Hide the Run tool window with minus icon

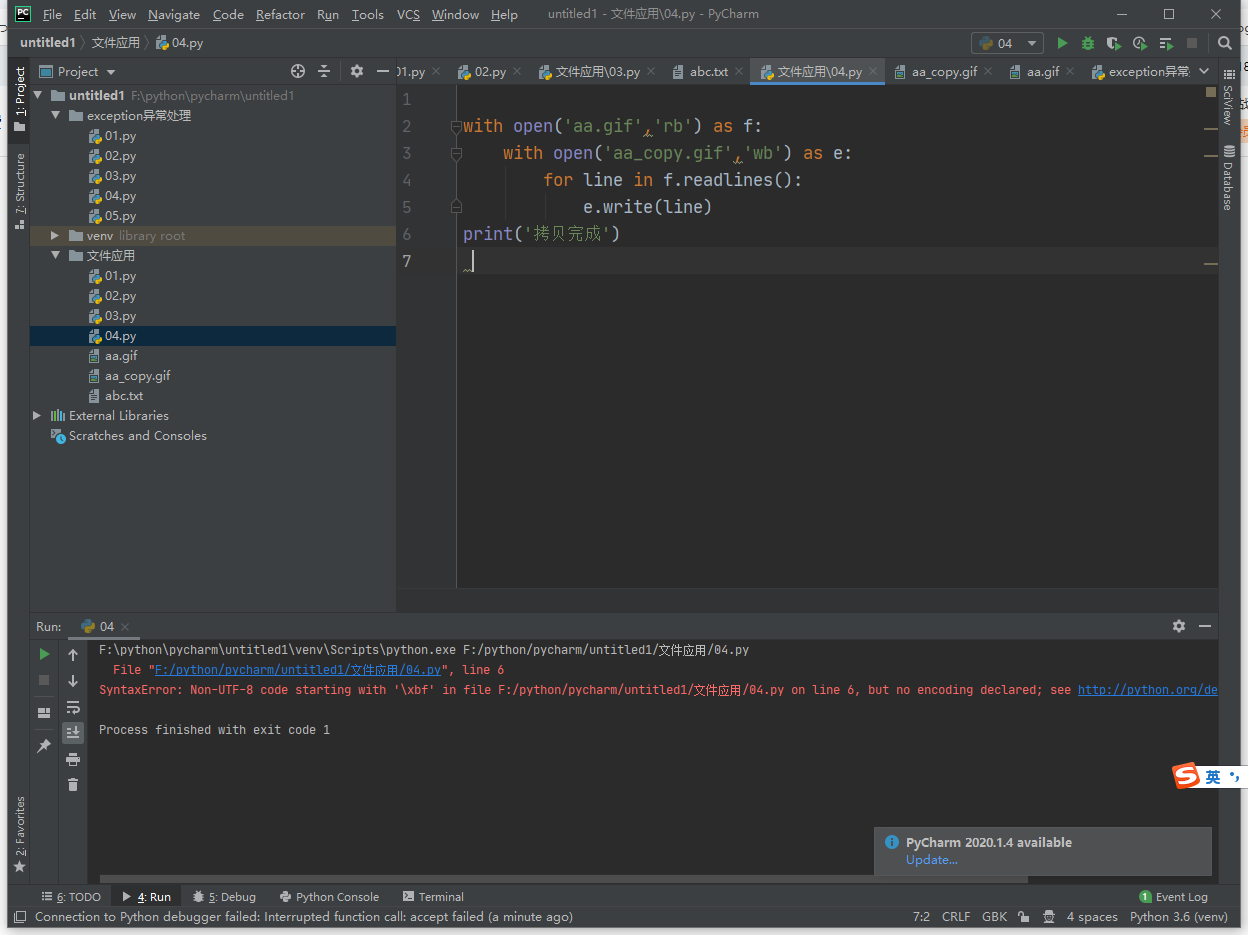click(x=1204, y=626)
